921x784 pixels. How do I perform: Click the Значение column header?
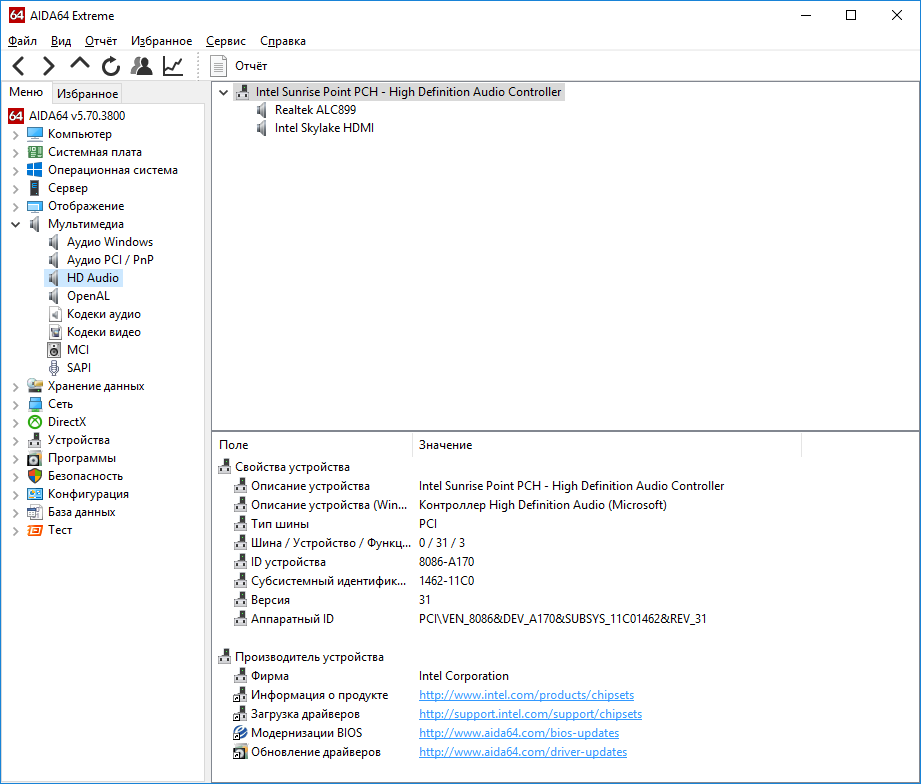click(x=607, y=445)
